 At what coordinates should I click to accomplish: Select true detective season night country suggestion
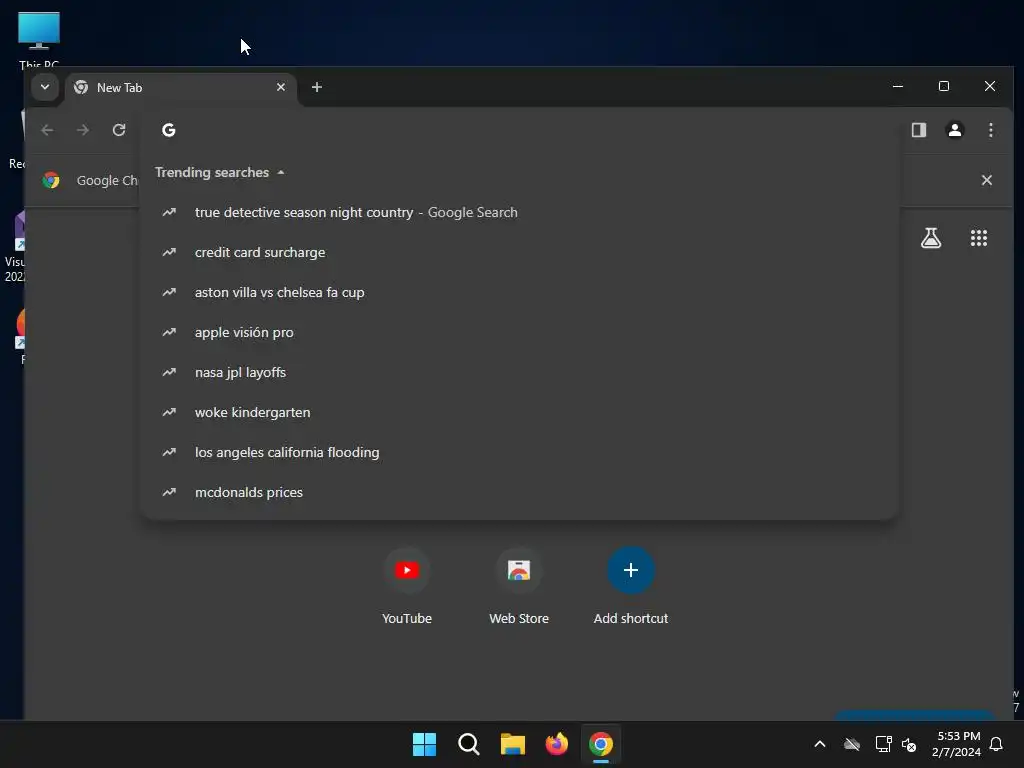[519, 212]
